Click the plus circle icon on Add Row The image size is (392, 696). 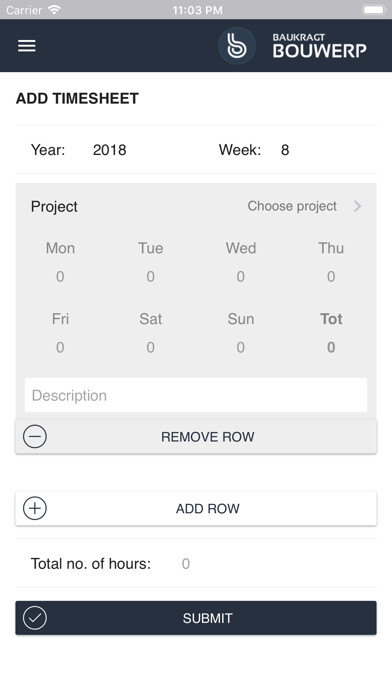click(35, 508)
